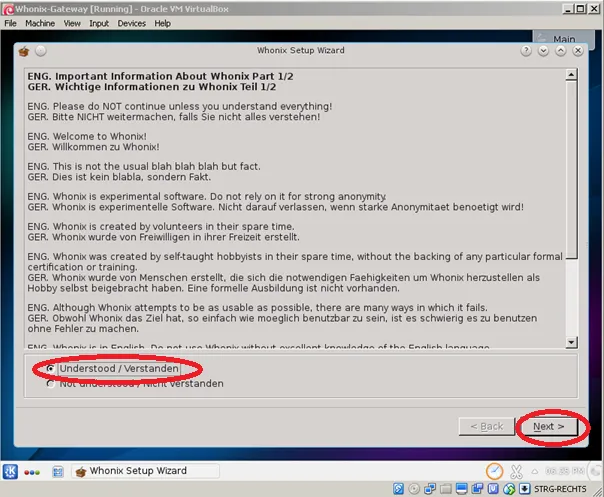Click the panel clock showing the time
Viewport: 604px width, 497px height.
click(x=564, y=471)
